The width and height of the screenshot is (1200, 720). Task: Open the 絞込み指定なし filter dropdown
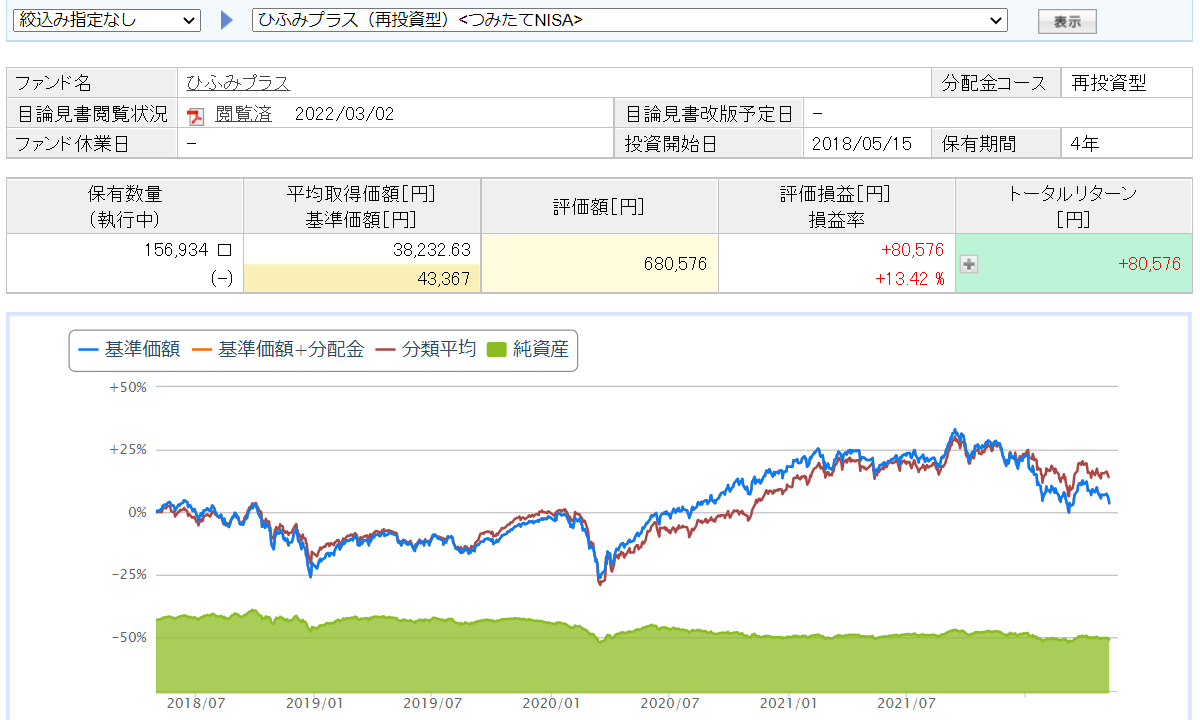105,20
